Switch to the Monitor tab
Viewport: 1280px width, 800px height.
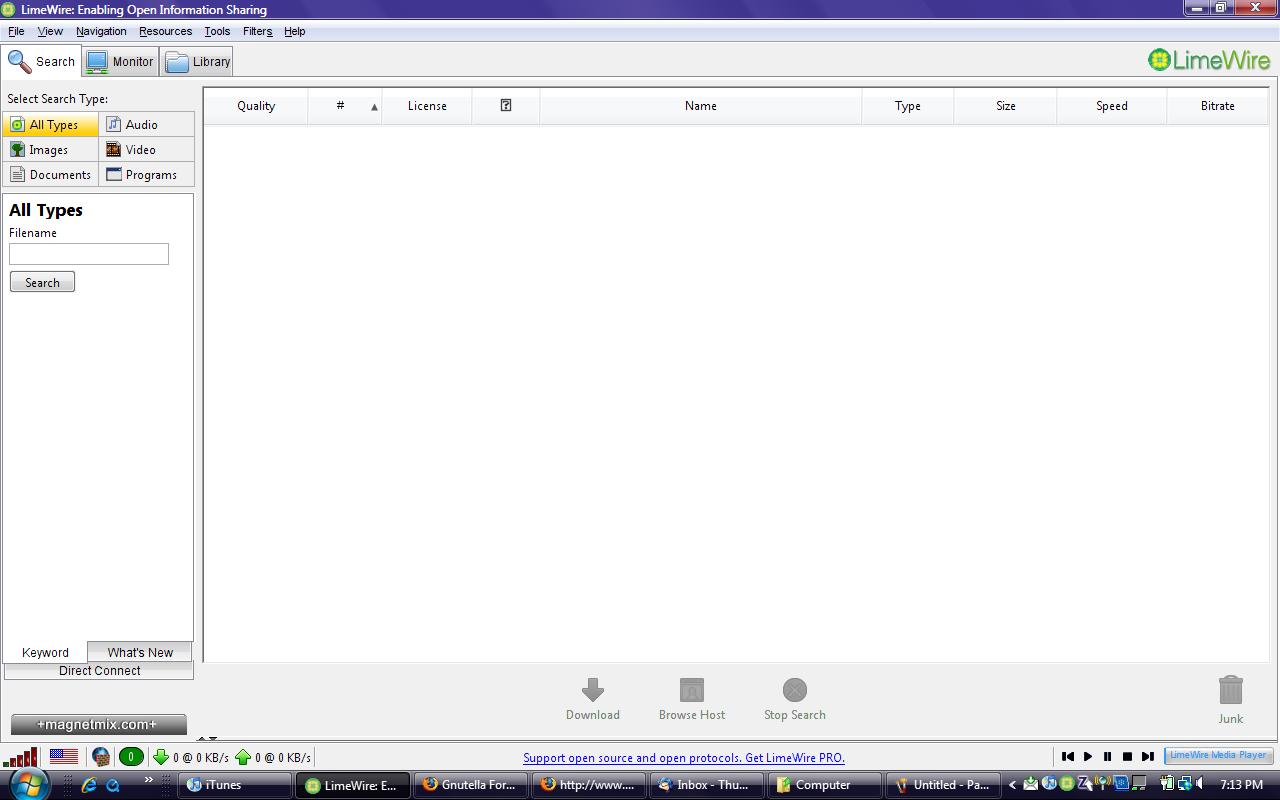point(119,61)
